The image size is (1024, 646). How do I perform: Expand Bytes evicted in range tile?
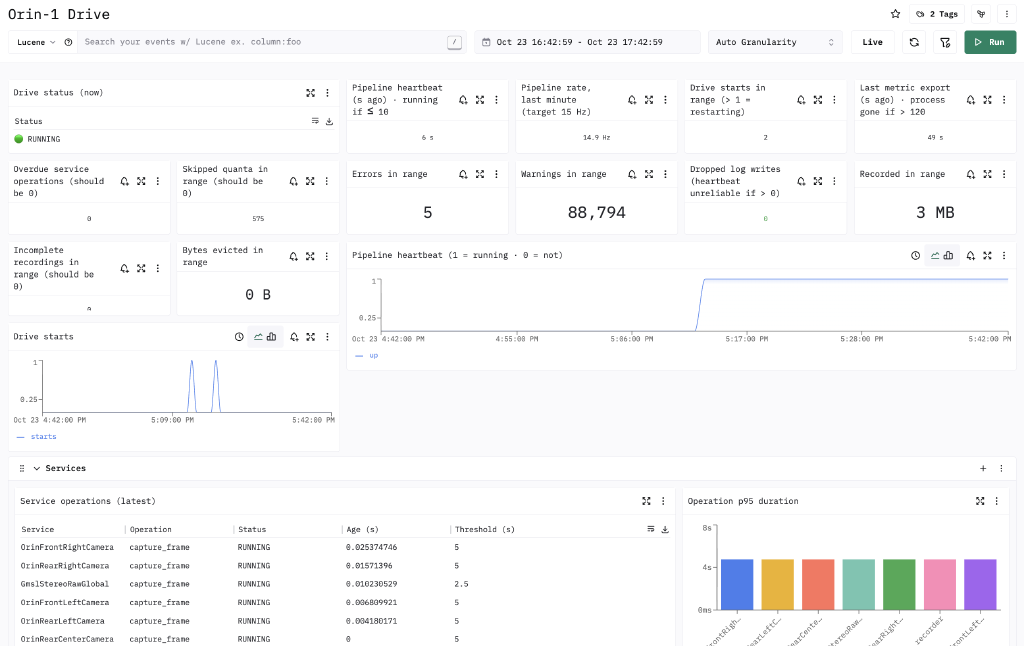(310, 256)
